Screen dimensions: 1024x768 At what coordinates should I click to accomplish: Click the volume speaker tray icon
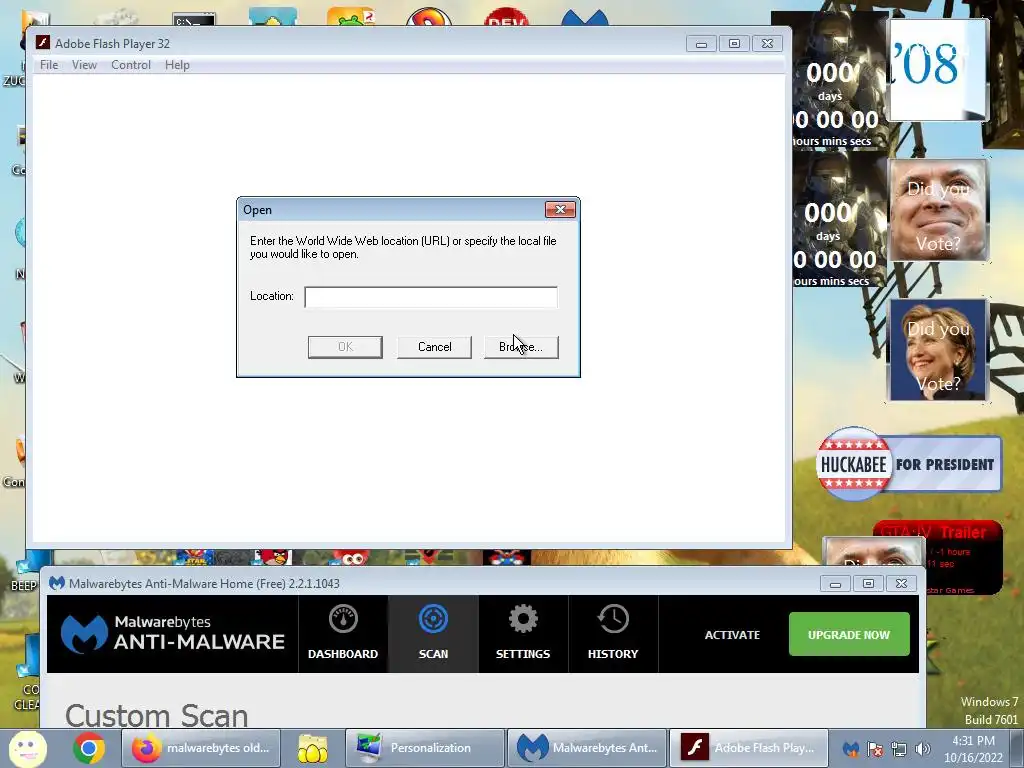[x=923, y=749]
